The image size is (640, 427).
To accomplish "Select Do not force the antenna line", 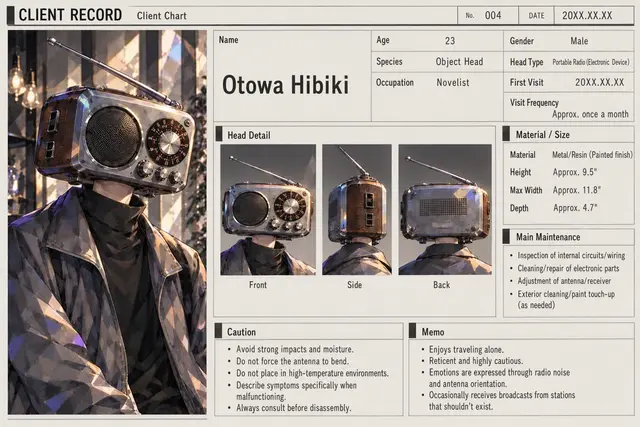I will [292, 361].
